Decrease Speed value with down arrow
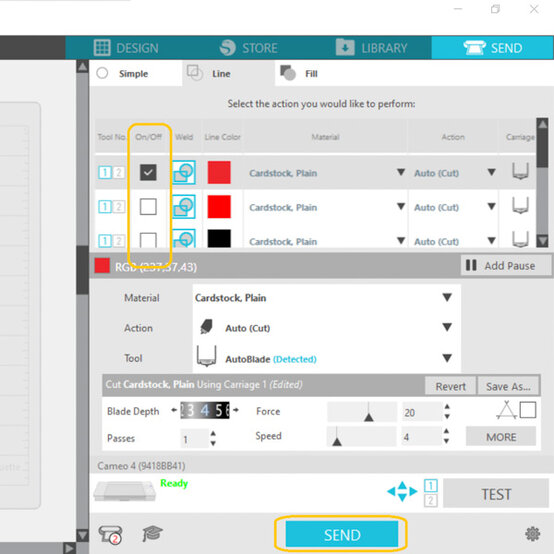Image resolution: width=554 pixels, height=554 pixels. click(447, 441)
